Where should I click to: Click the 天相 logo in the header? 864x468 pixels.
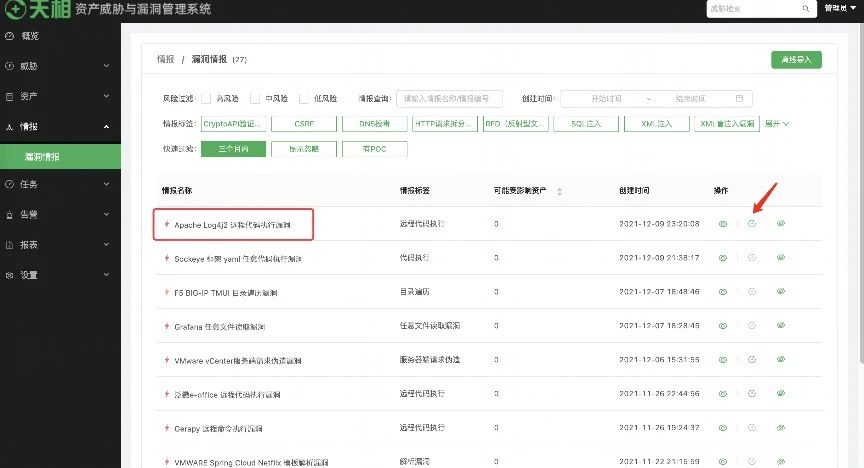pos(36,9)
